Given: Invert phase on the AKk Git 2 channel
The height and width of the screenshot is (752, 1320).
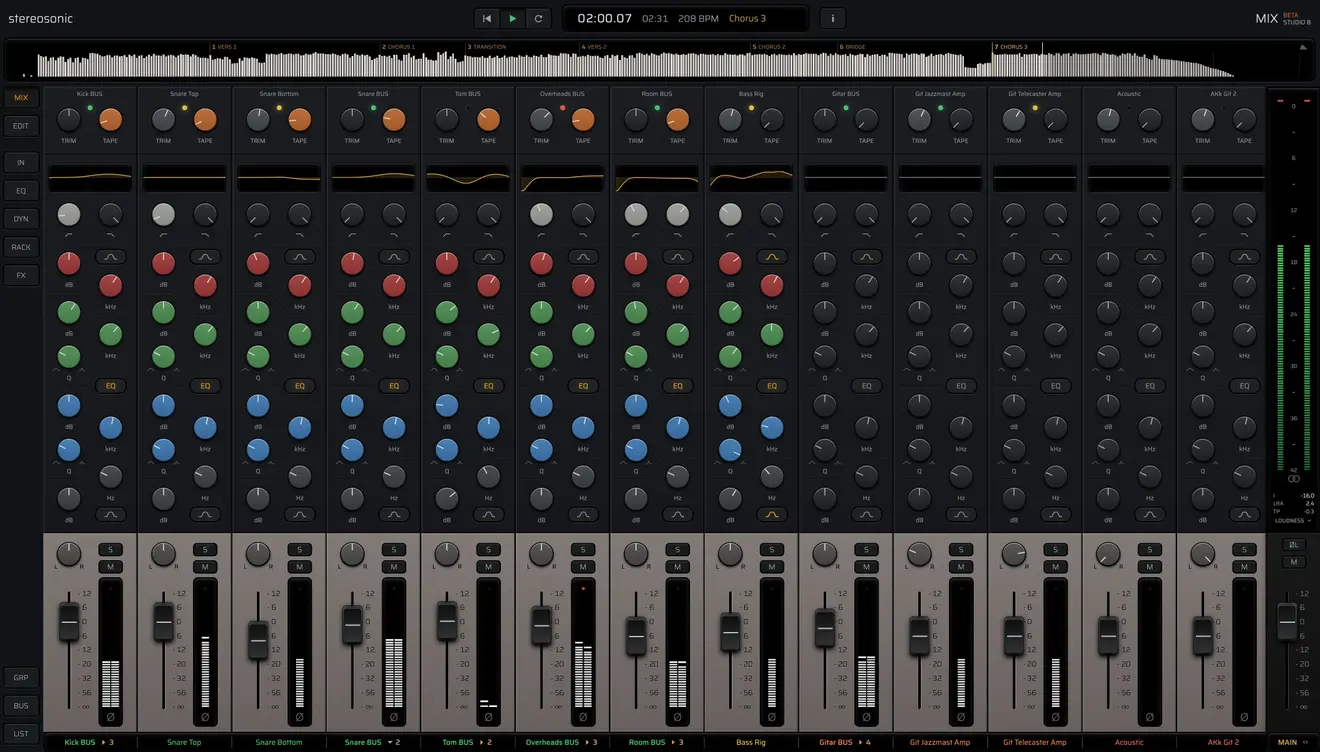Looking at the screenshot, I should point(1245,716).
